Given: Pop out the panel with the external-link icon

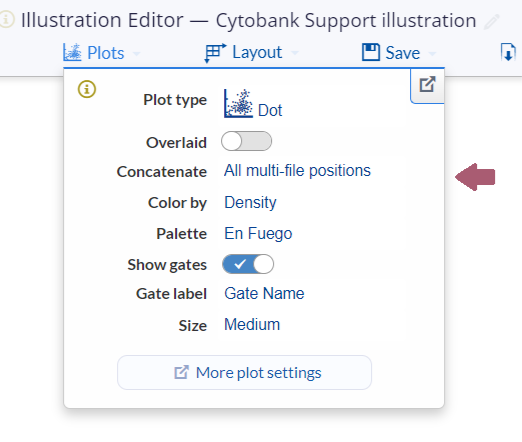Looking at the screenshot, I should click(427, 85).
